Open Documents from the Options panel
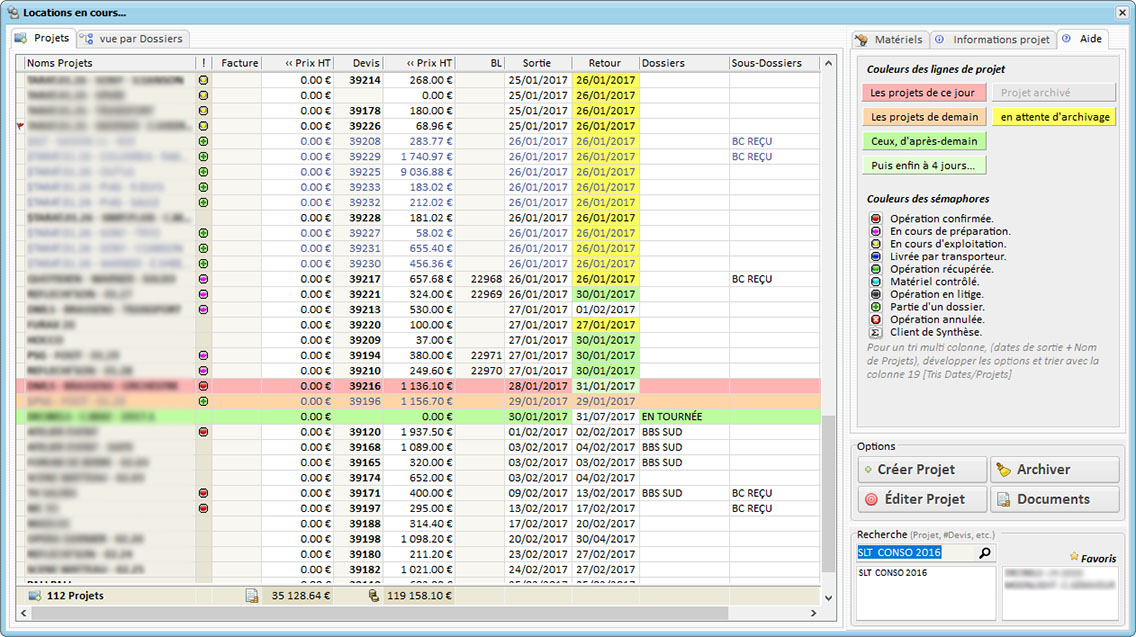This screenshot has width=1136, height=637. pyautogui.click(x=1054, y=499)
